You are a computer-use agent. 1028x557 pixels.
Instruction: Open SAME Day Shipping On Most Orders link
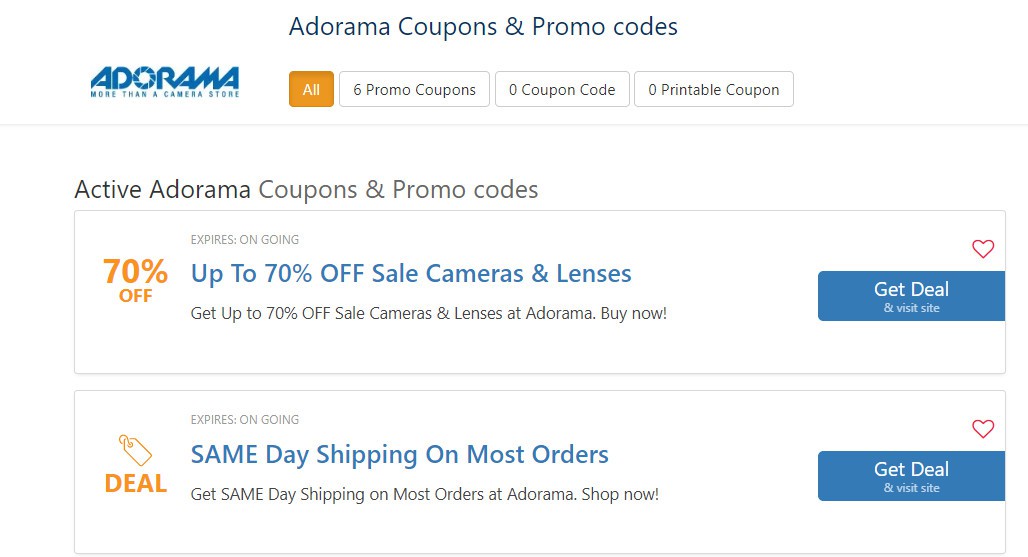pyautogui.click(x=399, y=454)
